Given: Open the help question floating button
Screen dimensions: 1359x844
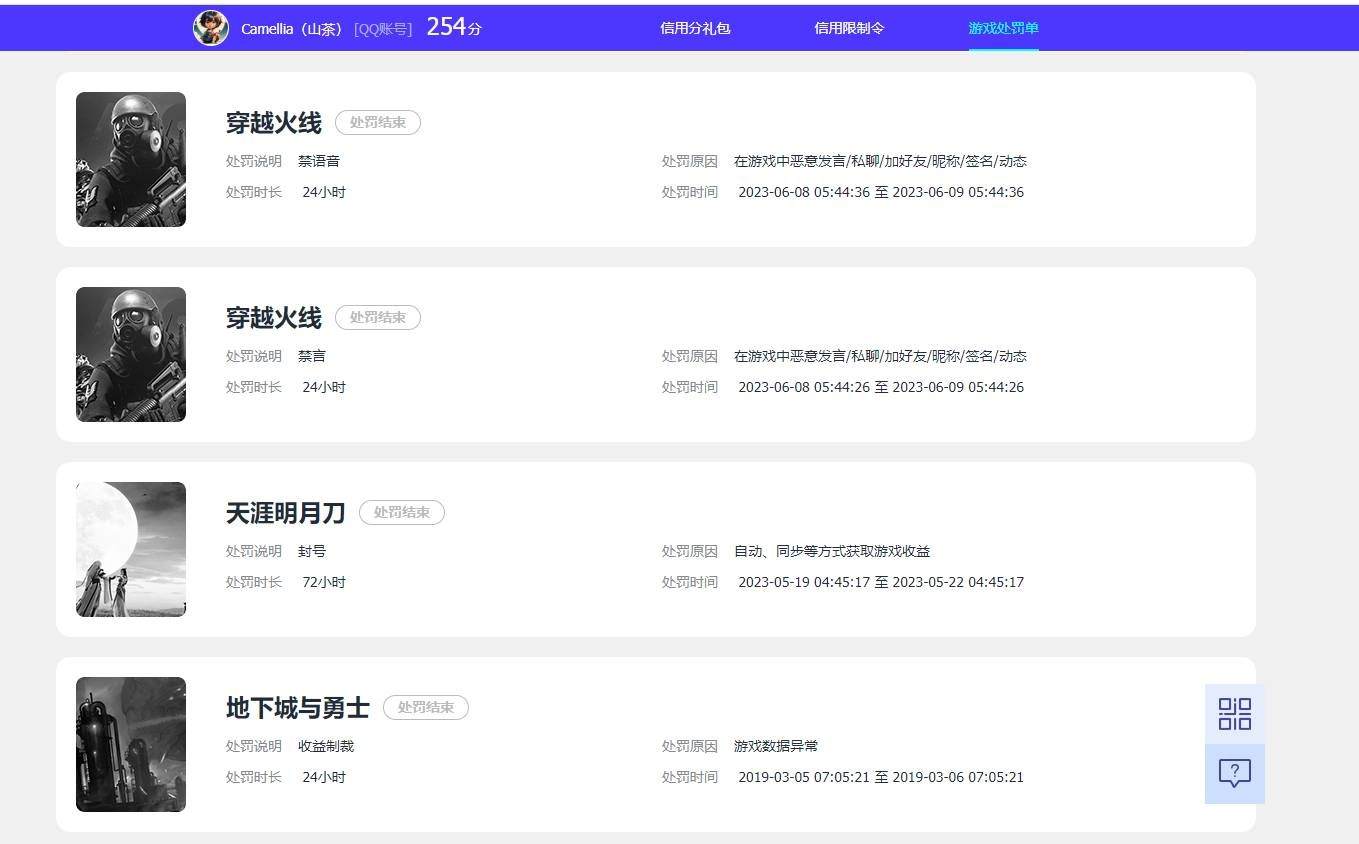Looking at the screenshot, I should (x=1235, y=774).
